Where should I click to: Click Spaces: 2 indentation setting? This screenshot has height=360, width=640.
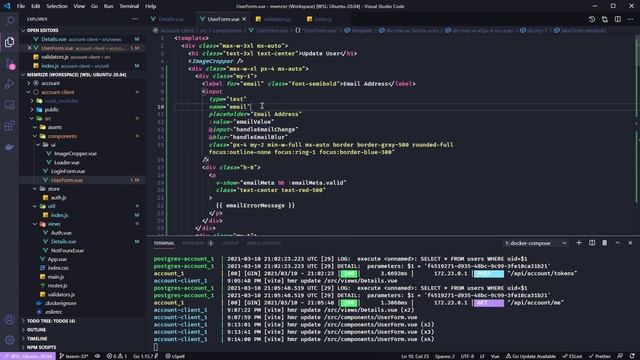(445, 356)
